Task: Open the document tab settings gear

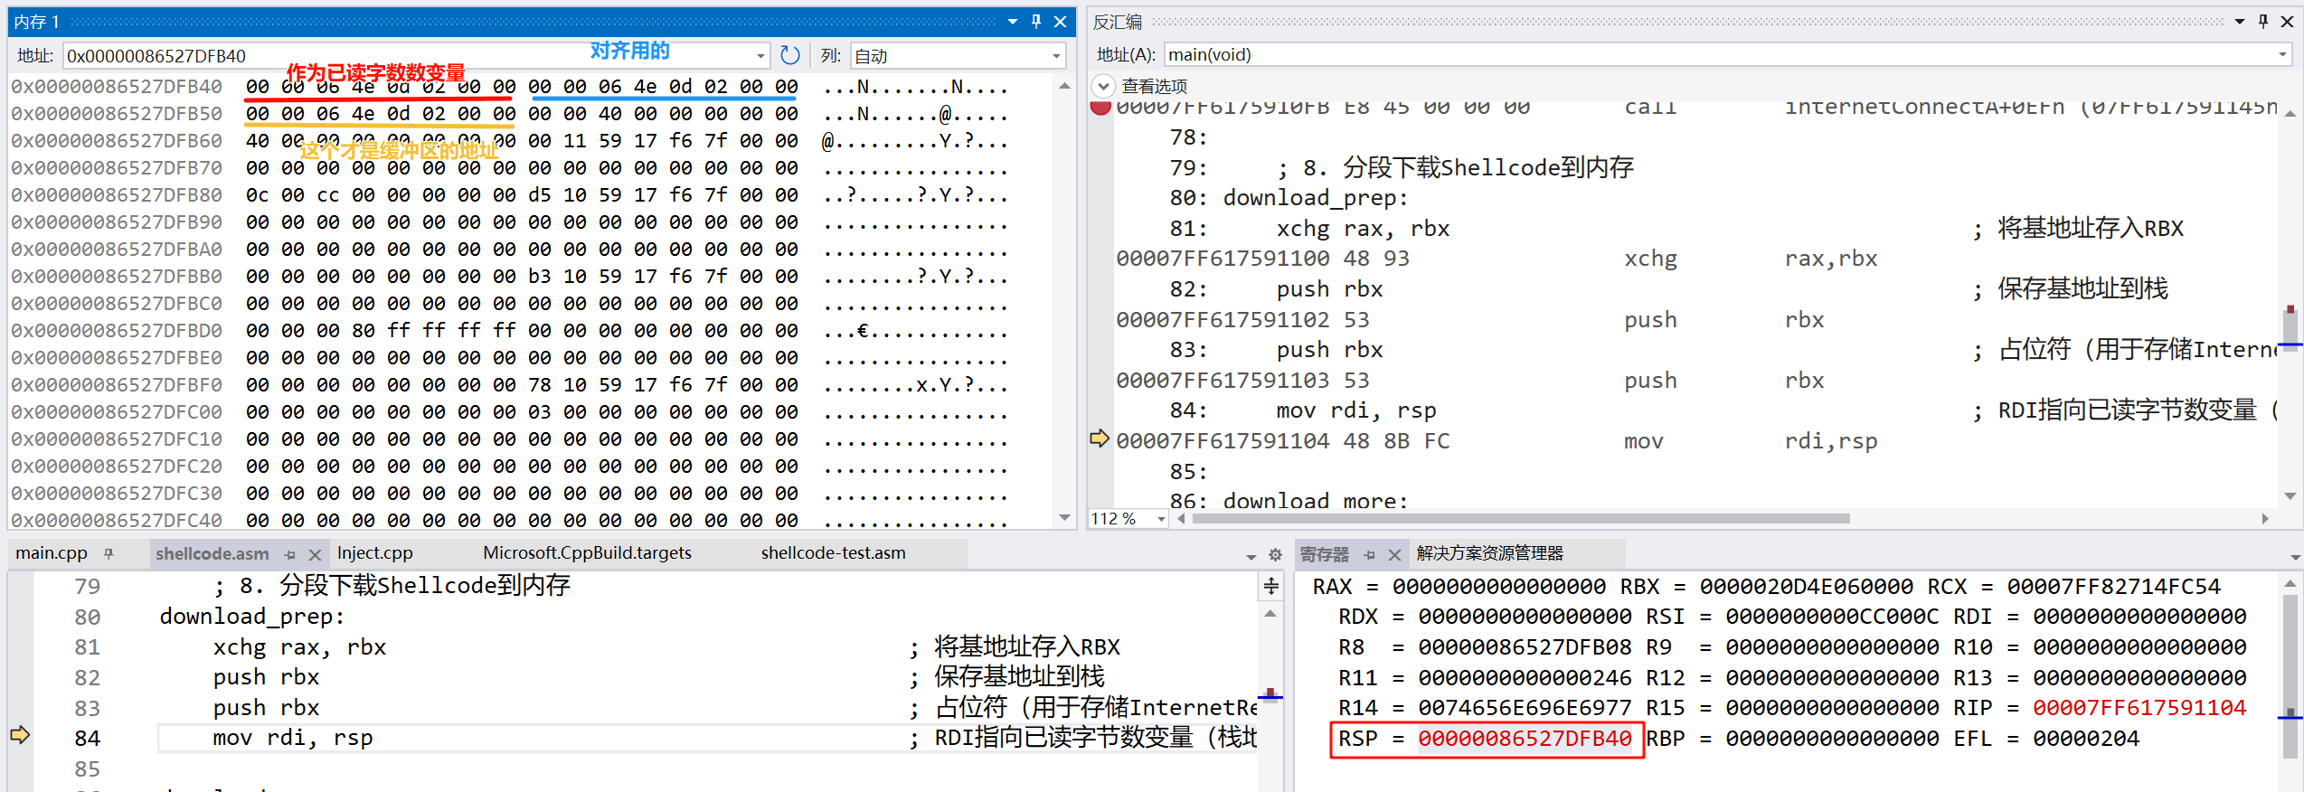Action: pos(1275,554)
